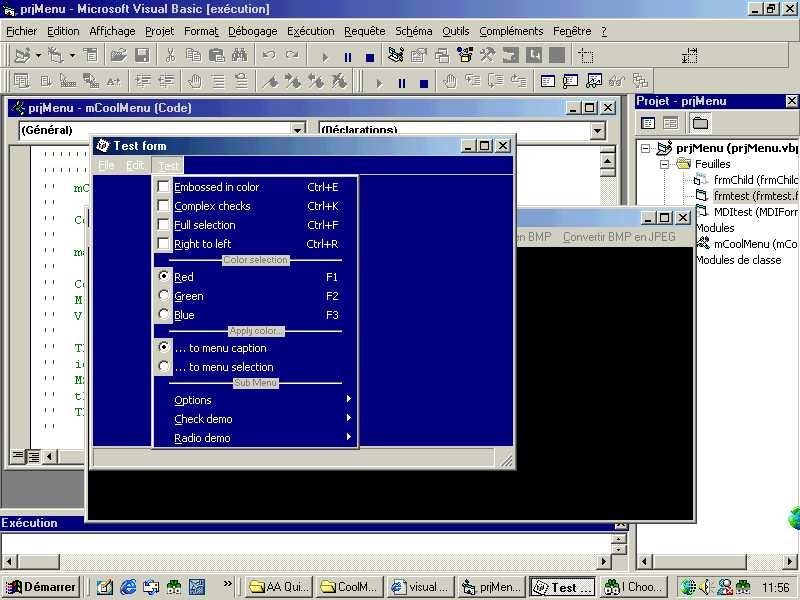Screen dimensions: 800x600
Task: Stop program execution with the Stop icon
Action: click(x=369, y=57)
